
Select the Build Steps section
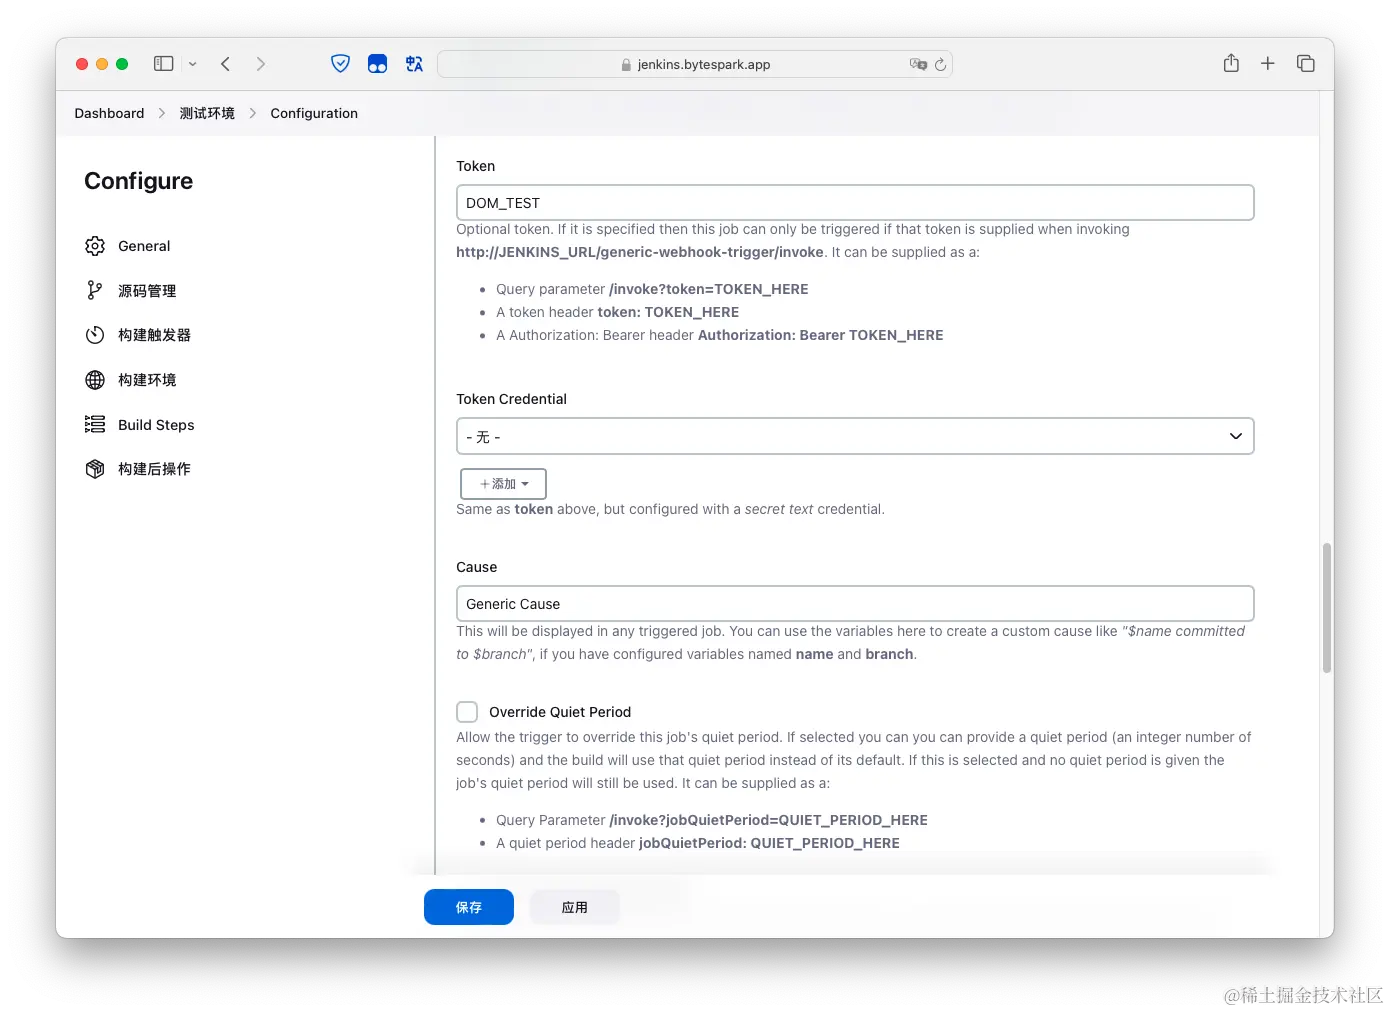[156, 425]
